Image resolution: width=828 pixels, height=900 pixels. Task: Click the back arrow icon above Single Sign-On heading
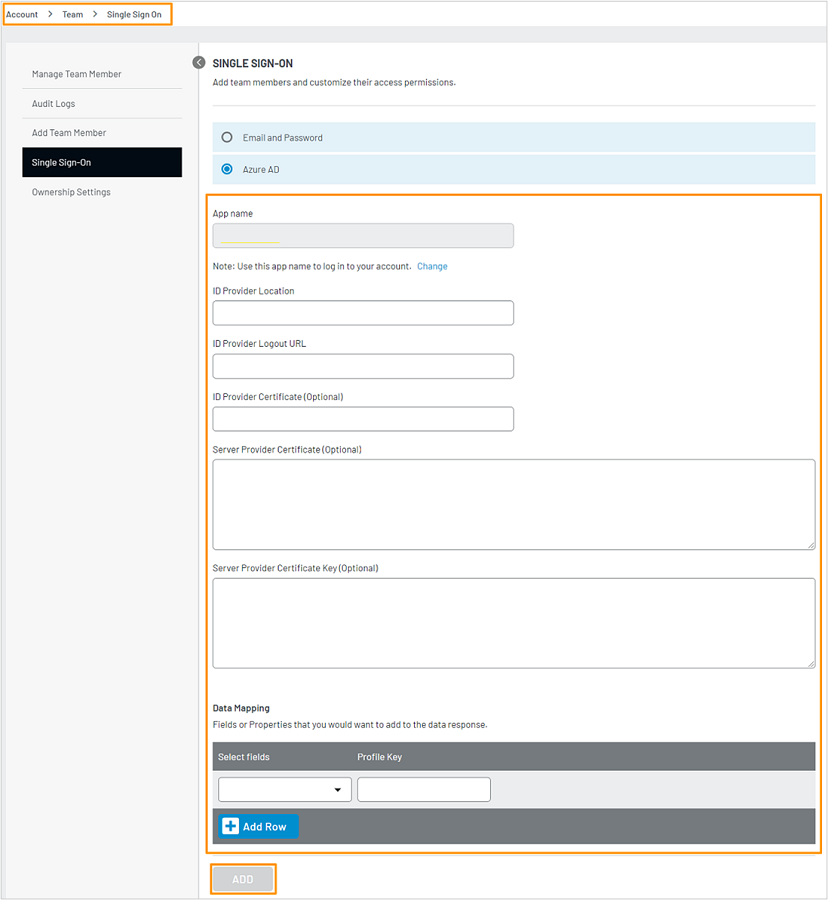[x=198, y=62]
